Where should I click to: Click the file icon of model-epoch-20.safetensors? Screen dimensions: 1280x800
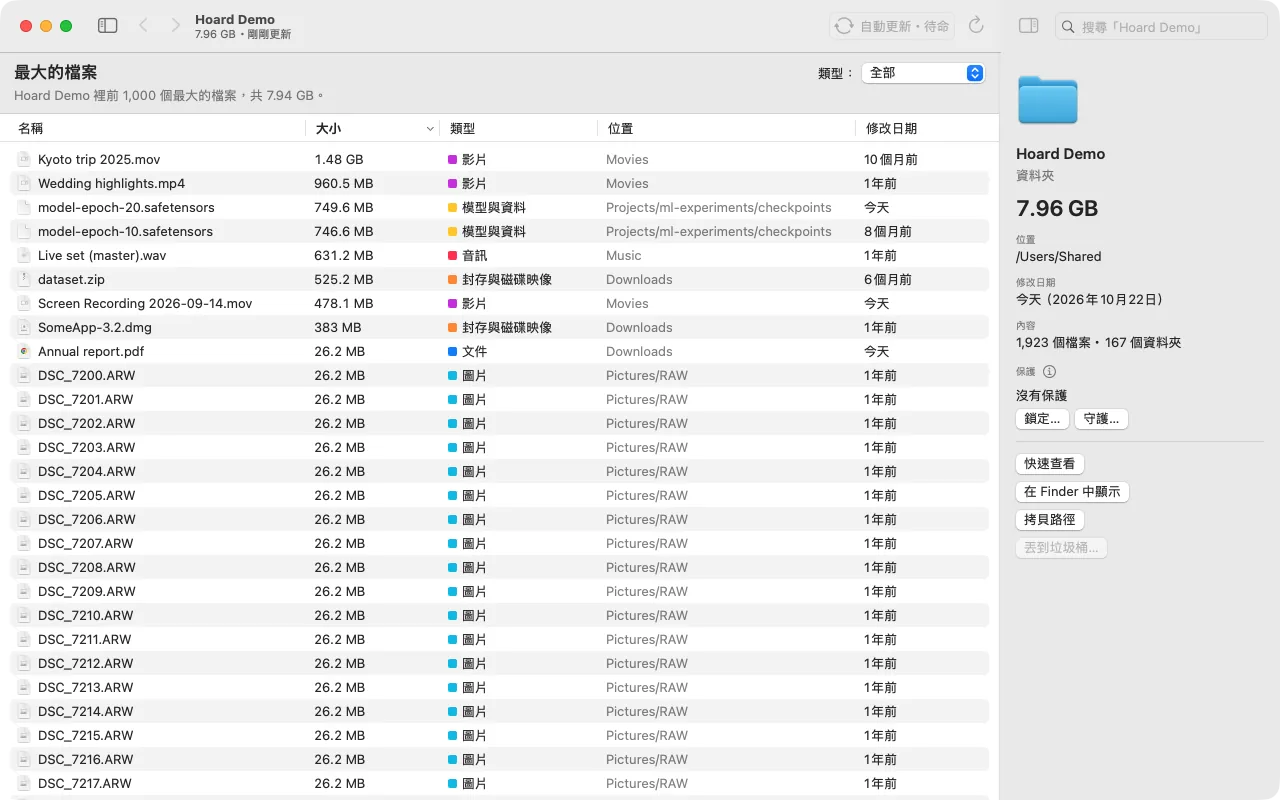(24, 207)
